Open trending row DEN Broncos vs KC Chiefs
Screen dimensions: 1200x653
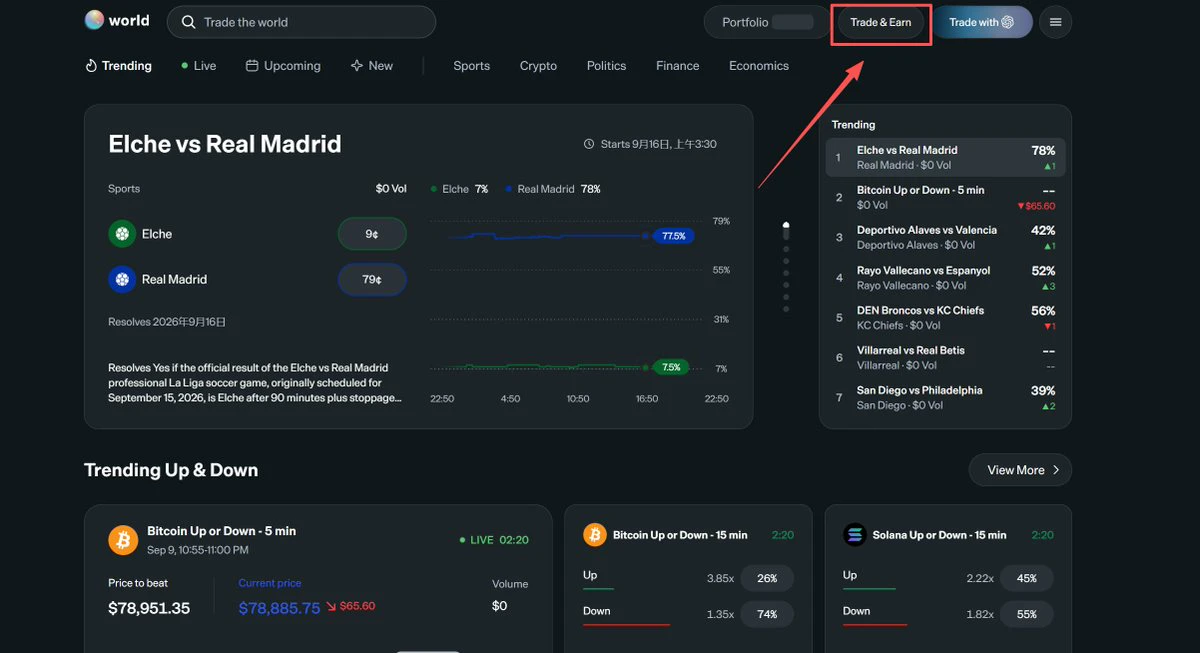pos(945,317)
